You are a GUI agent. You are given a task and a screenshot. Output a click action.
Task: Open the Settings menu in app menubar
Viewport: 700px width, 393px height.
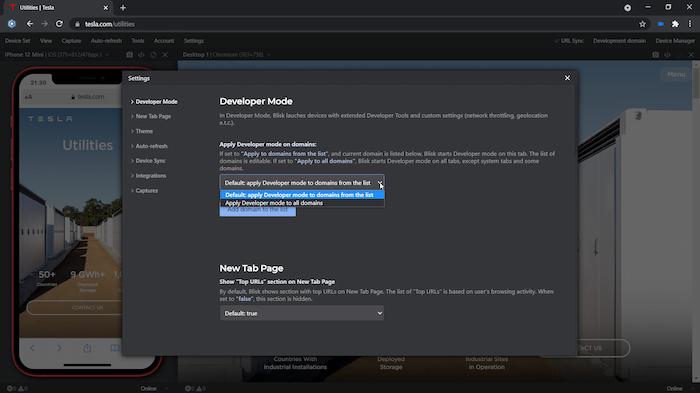click(194, 41)
